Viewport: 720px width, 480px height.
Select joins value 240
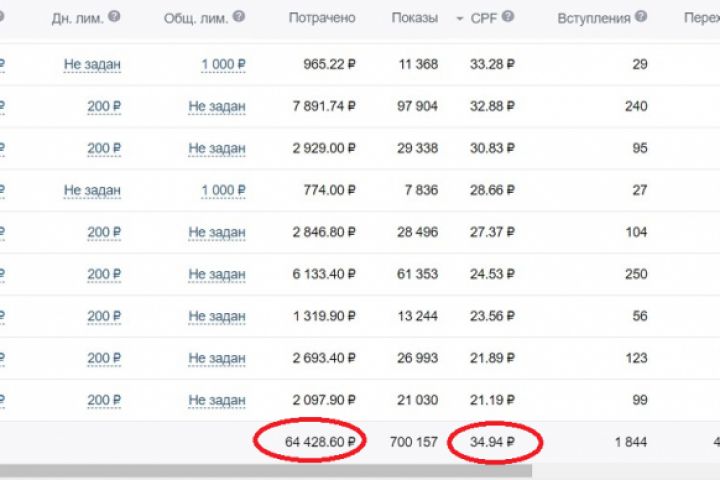point(636,106)
